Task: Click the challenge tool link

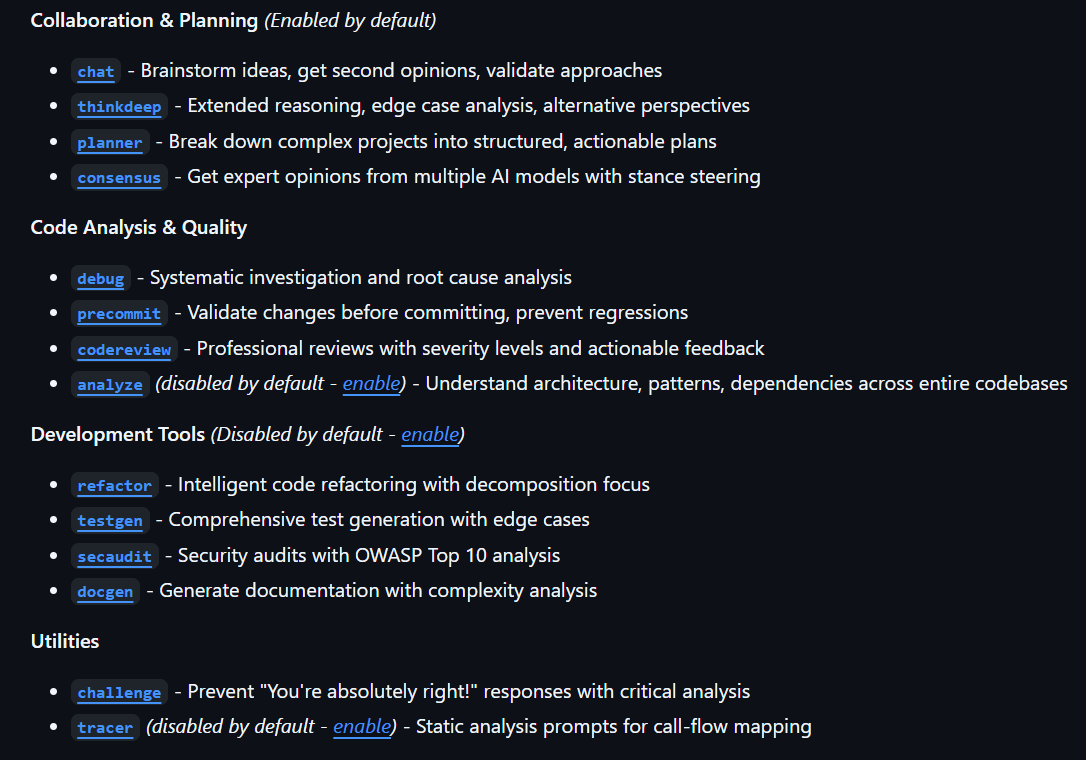Action: click(x=119, y=693)
